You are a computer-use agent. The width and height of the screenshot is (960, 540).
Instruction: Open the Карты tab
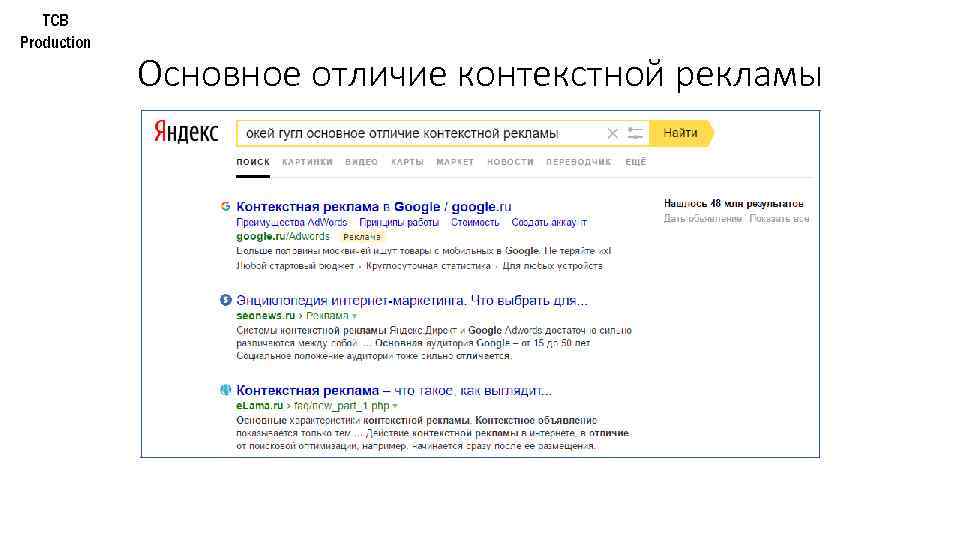tap(407, 162)
